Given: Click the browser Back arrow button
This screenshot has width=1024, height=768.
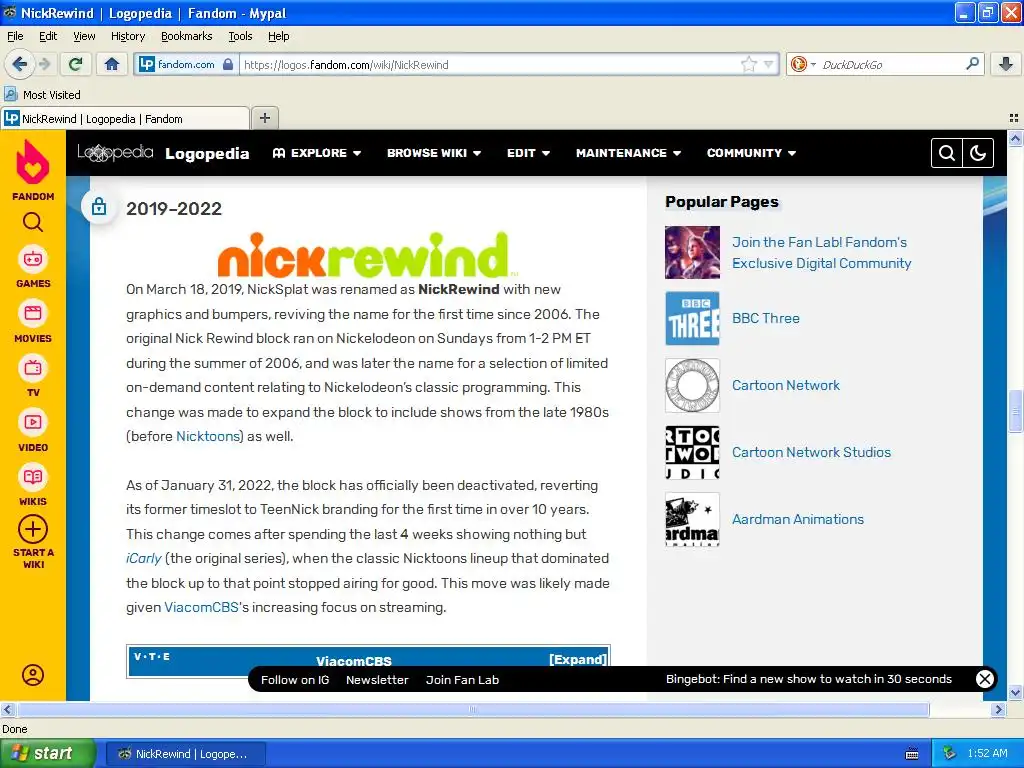Looking at the screenshot, I should 20,64.
